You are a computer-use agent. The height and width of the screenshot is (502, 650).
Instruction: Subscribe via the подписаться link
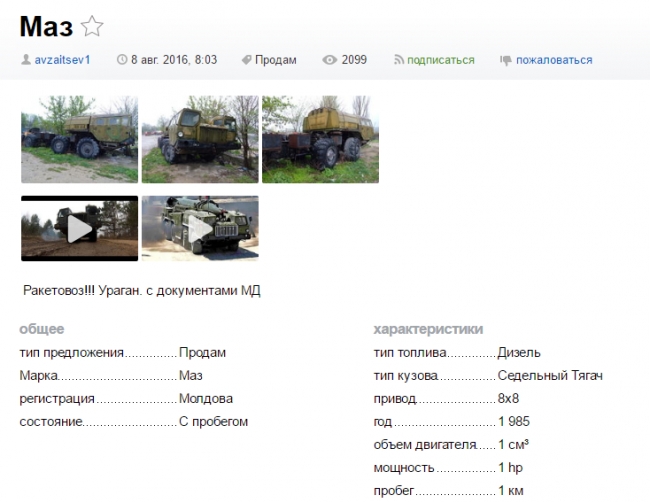441,60
